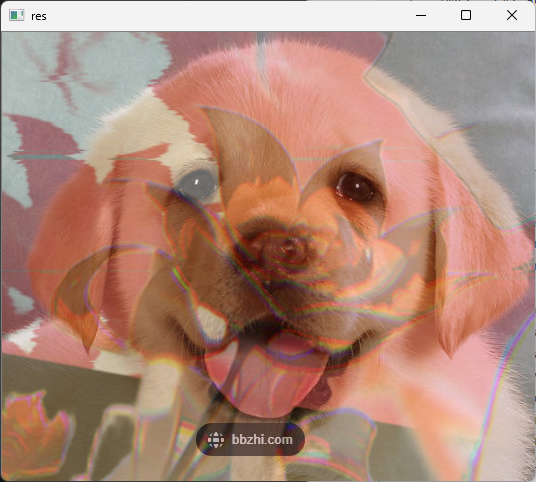The image size is (536, 482).
Task: Click the "res" window title text
Action: pos(39,16)
